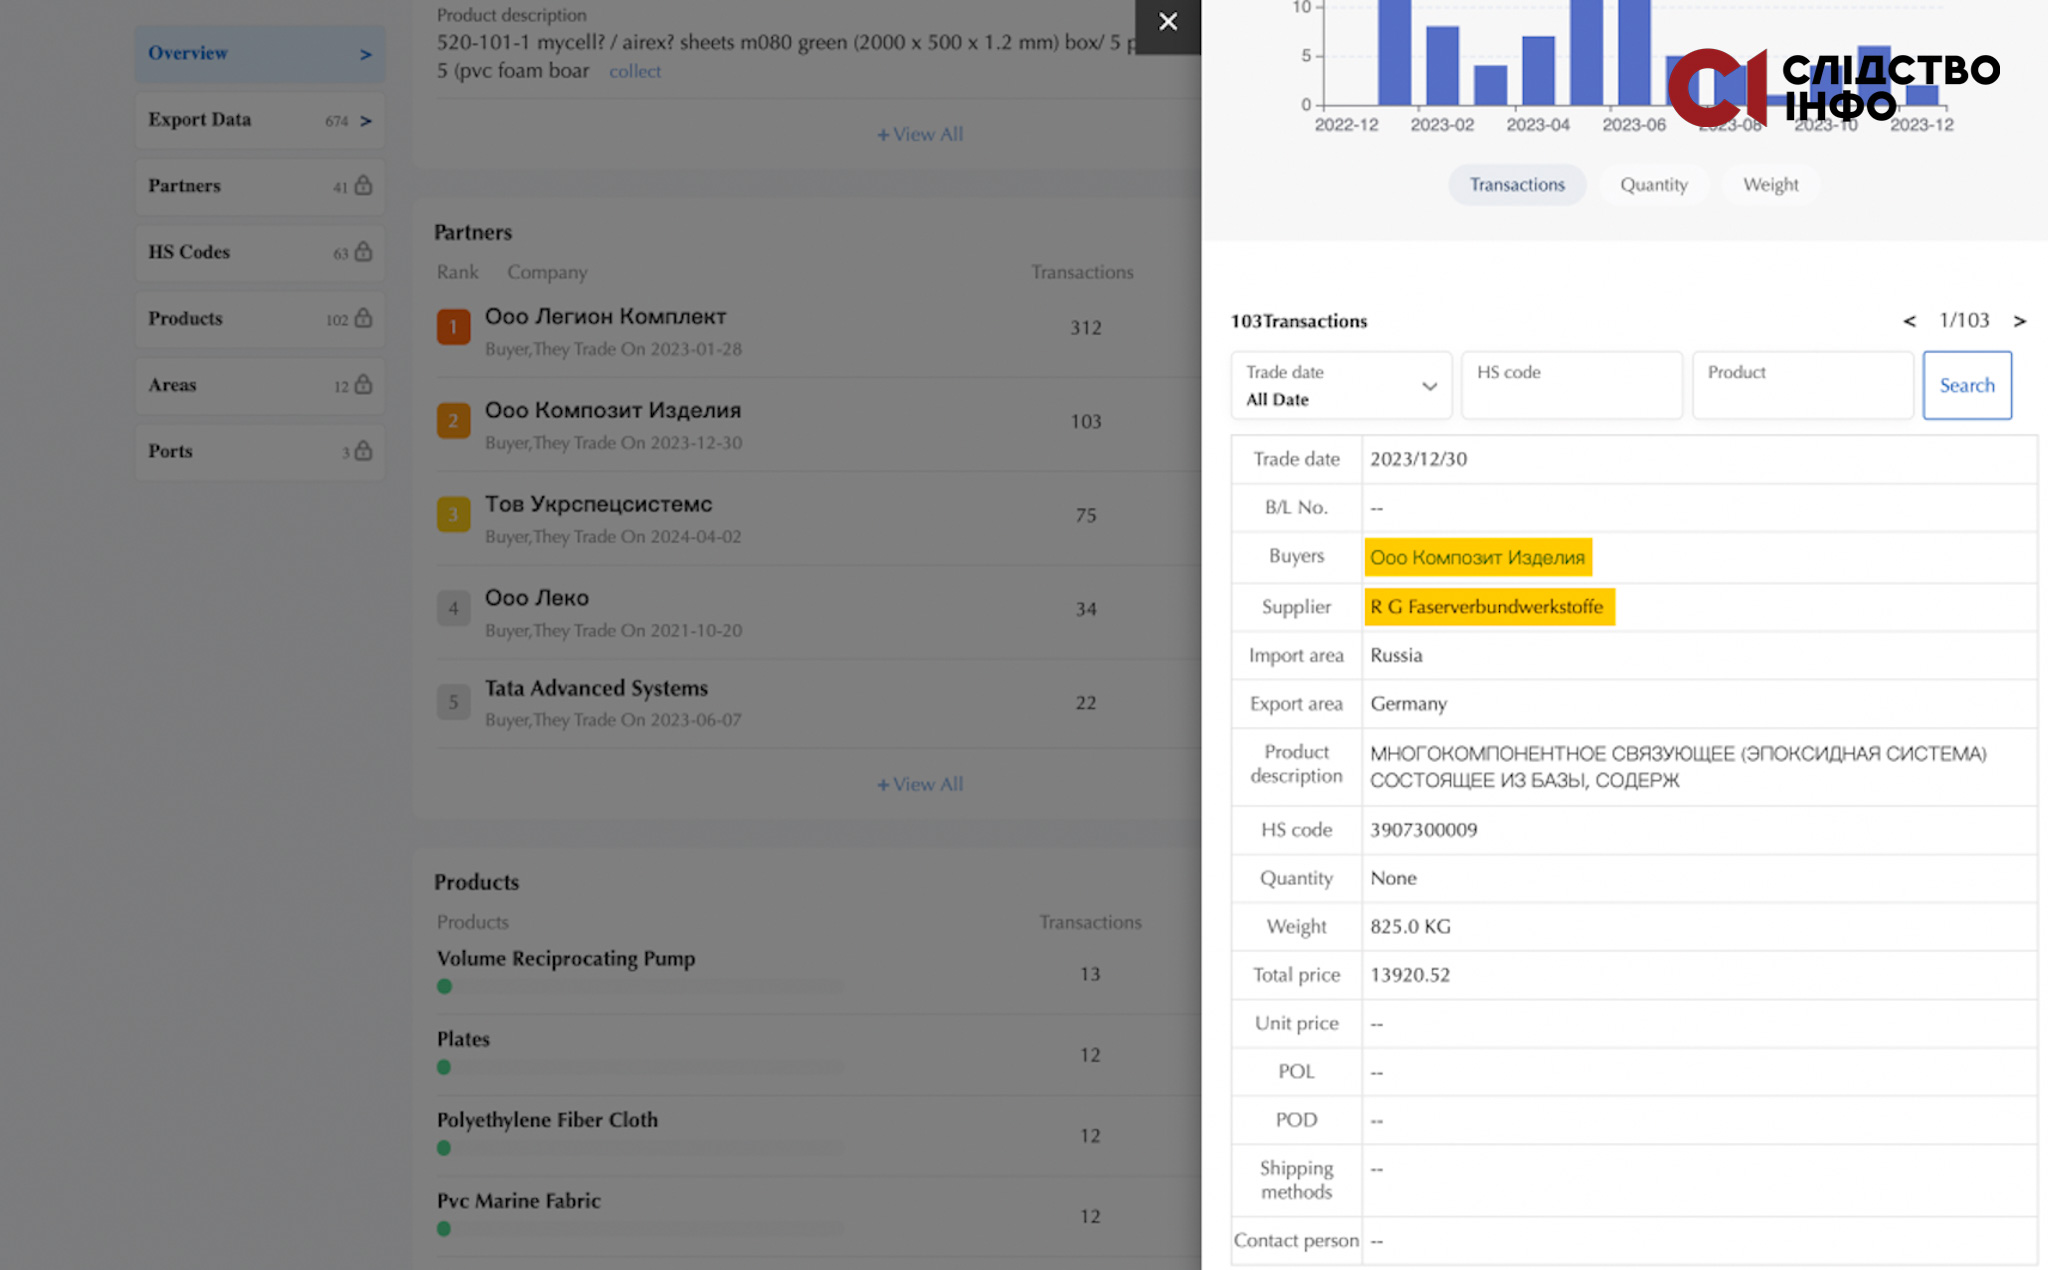Click trade date value 2023/12/30
Image resolution: width=2048 pixels, height=1270 pixels.
(x=1419, y=460)
